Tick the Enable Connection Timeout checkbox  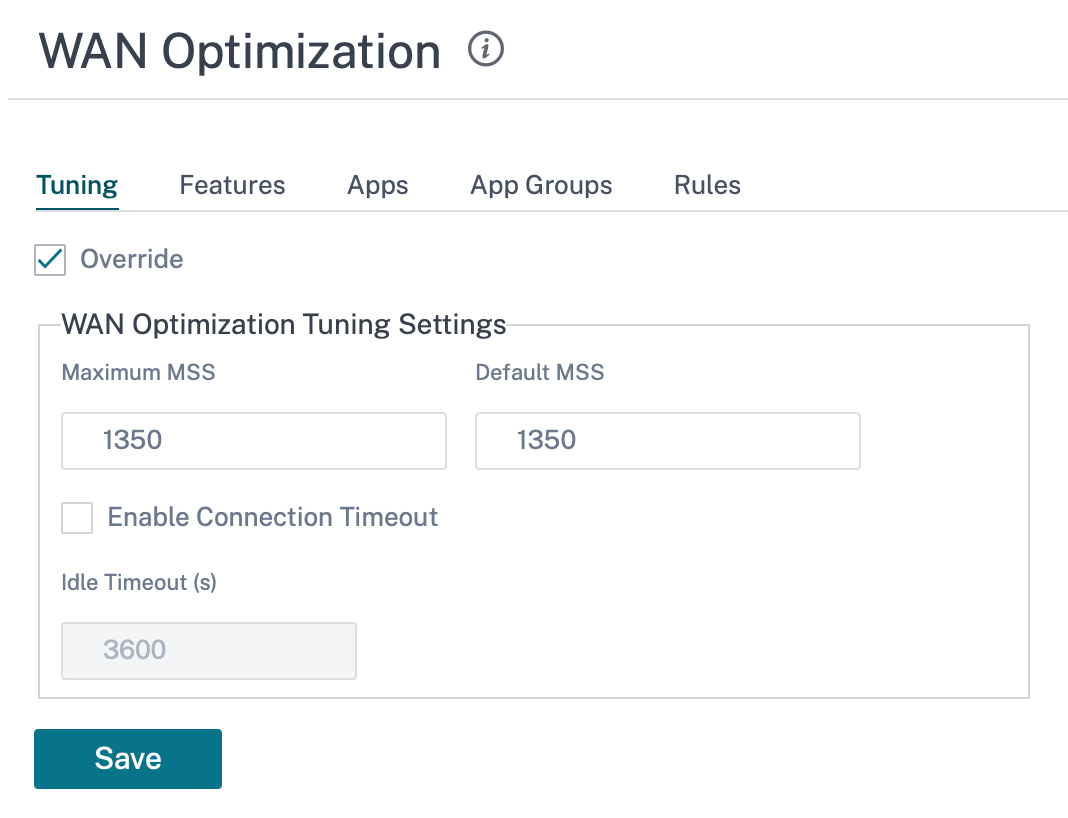77,518
